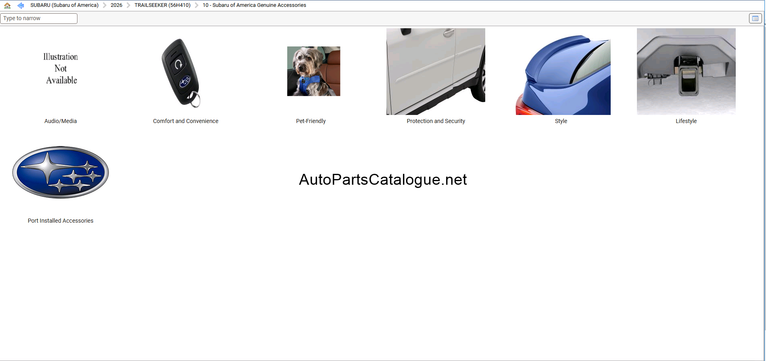
Task: Open the Lifestyle hitch thumbnail
Action: click(686, 71)
